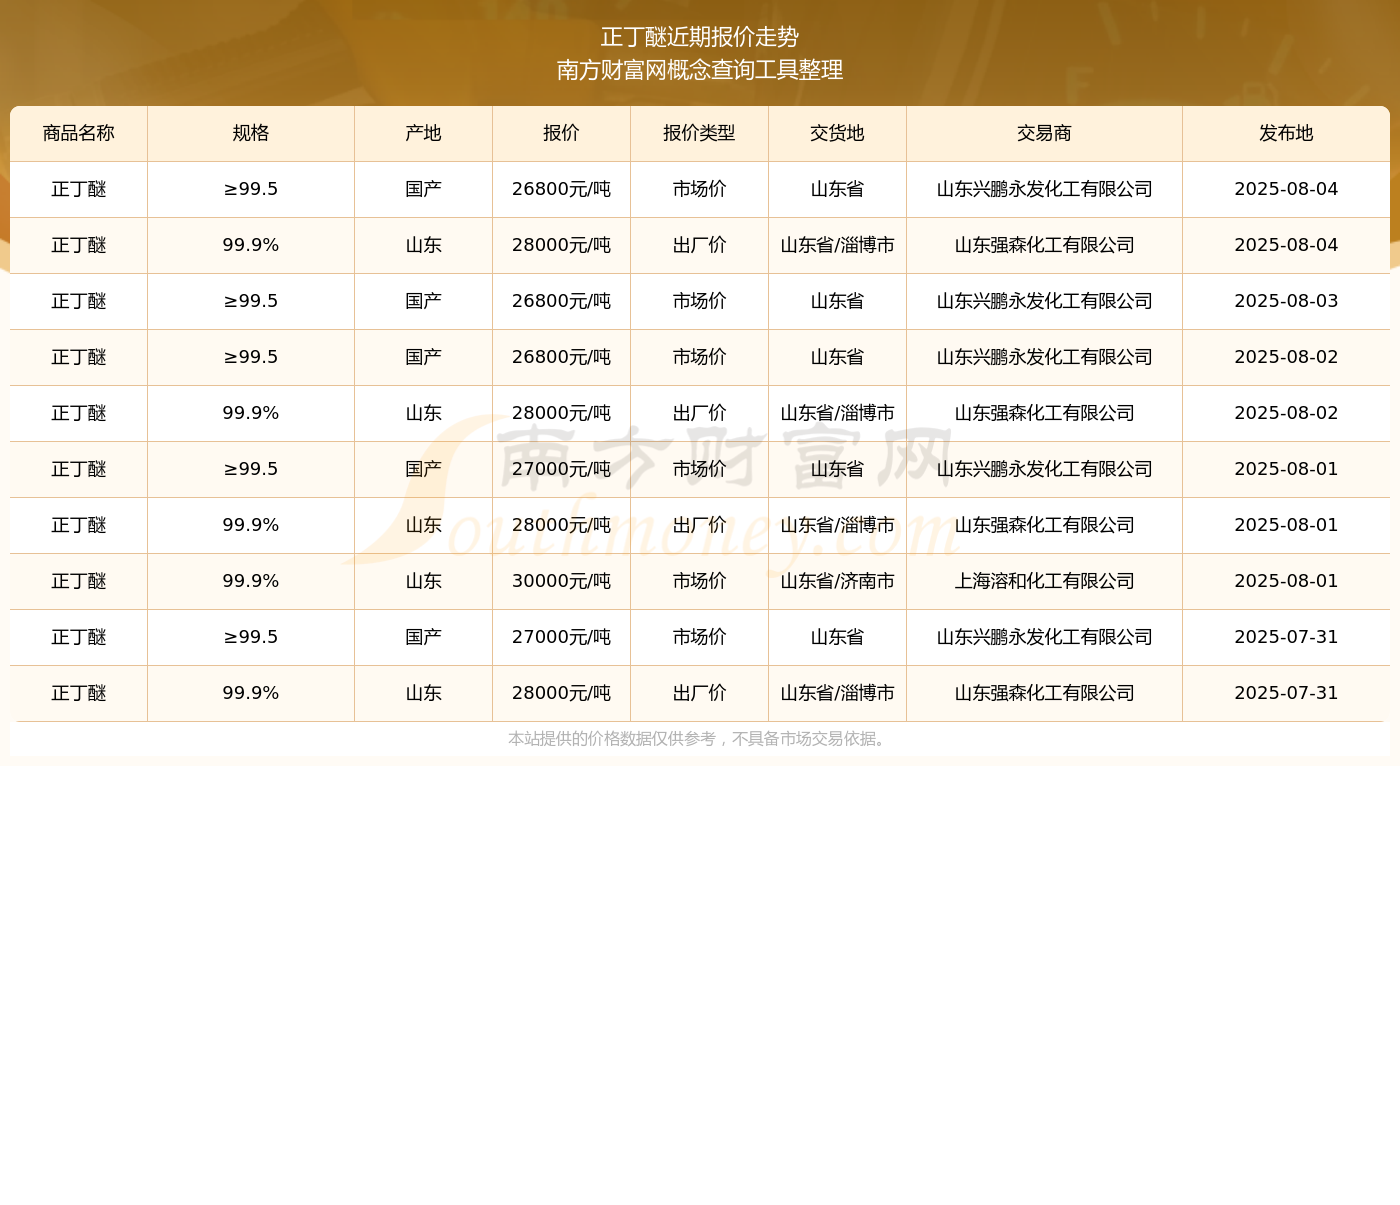The height and width of the screenshot is (1205, 1400).
Task: Click 99.9% spec in the 上海溶和 row
Action: (x=251, y=581)
